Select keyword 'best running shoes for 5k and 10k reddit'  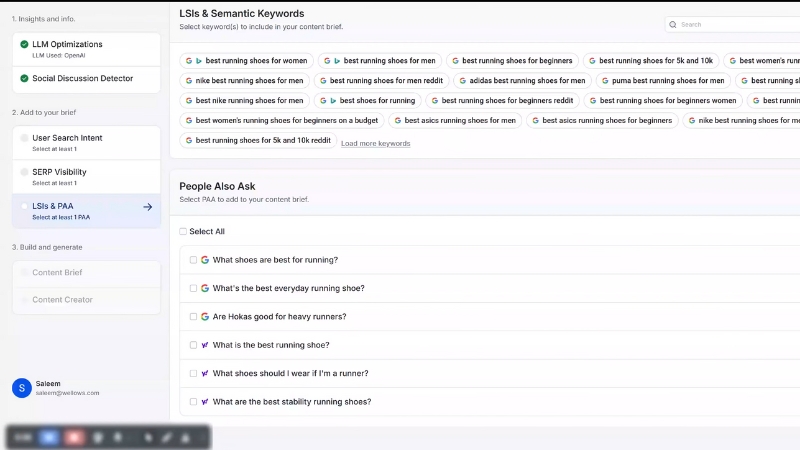258,140
